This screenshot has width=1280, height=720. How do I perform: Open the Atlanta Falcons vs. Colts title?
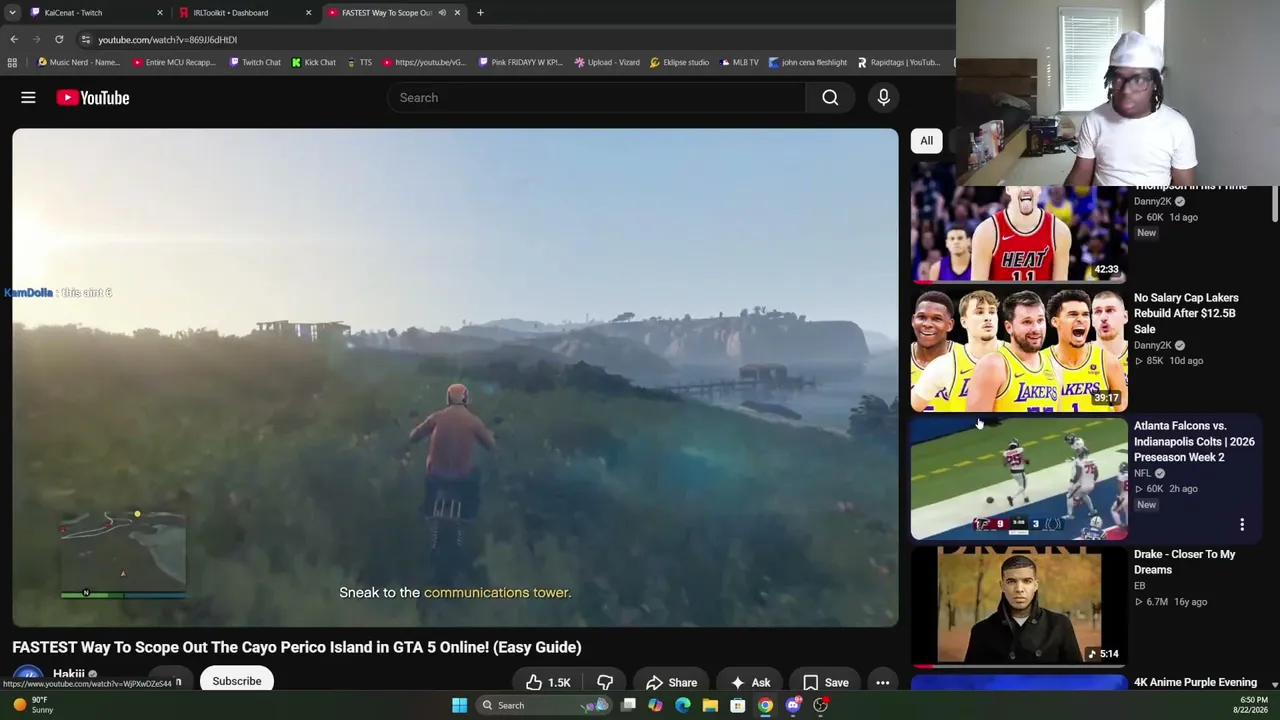[x=1194, y=441]
